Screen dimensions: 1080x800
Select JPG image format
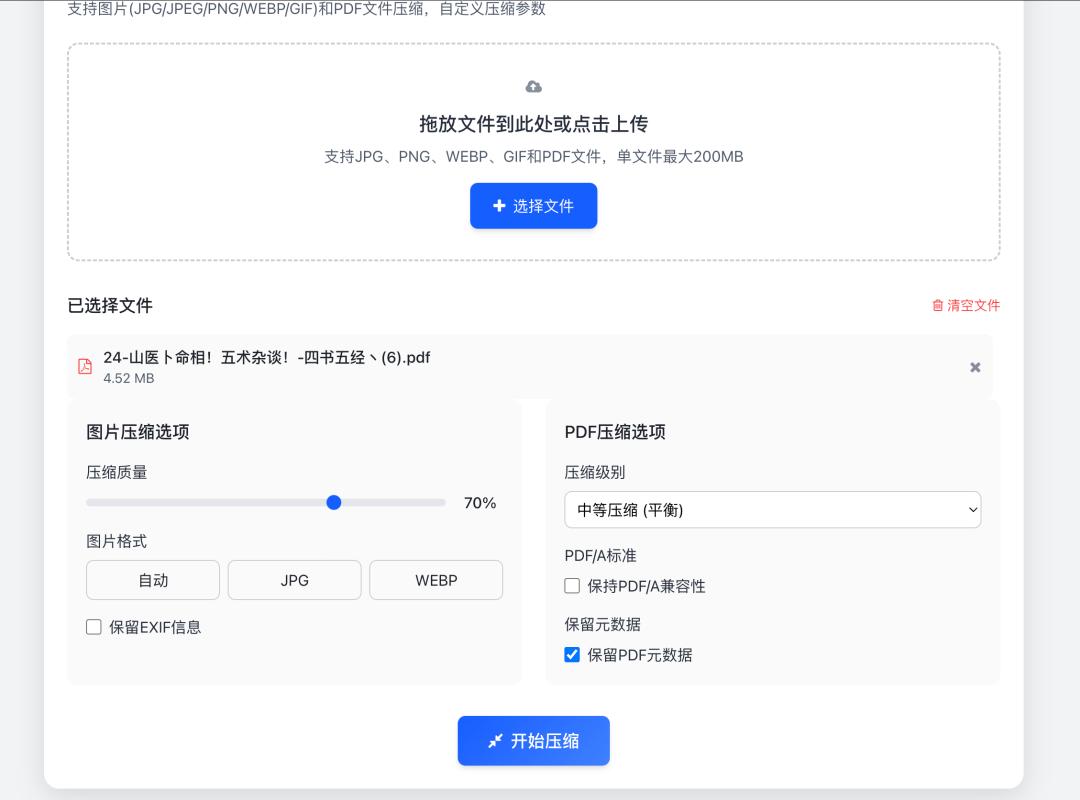[294, 580]
